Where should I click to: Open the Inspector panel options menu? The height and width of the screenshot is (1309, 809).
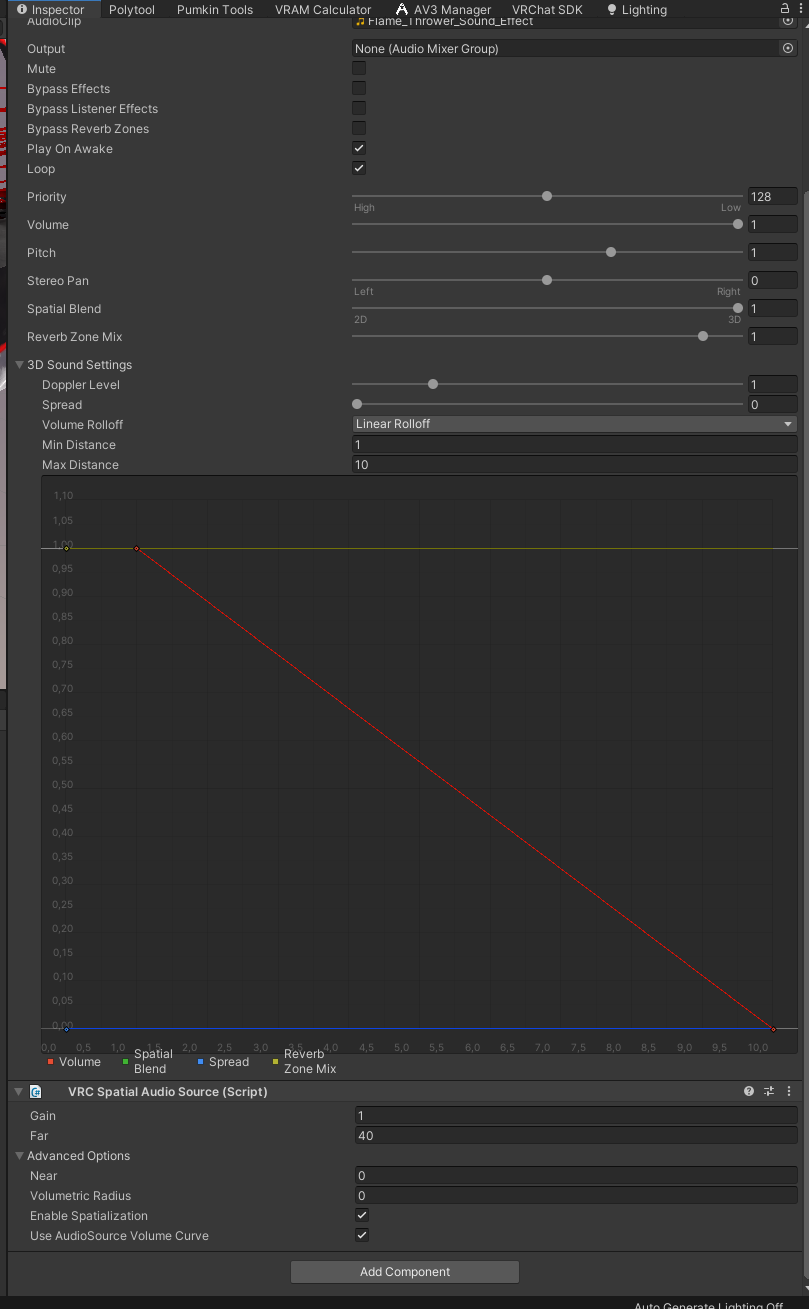[802, 9]
